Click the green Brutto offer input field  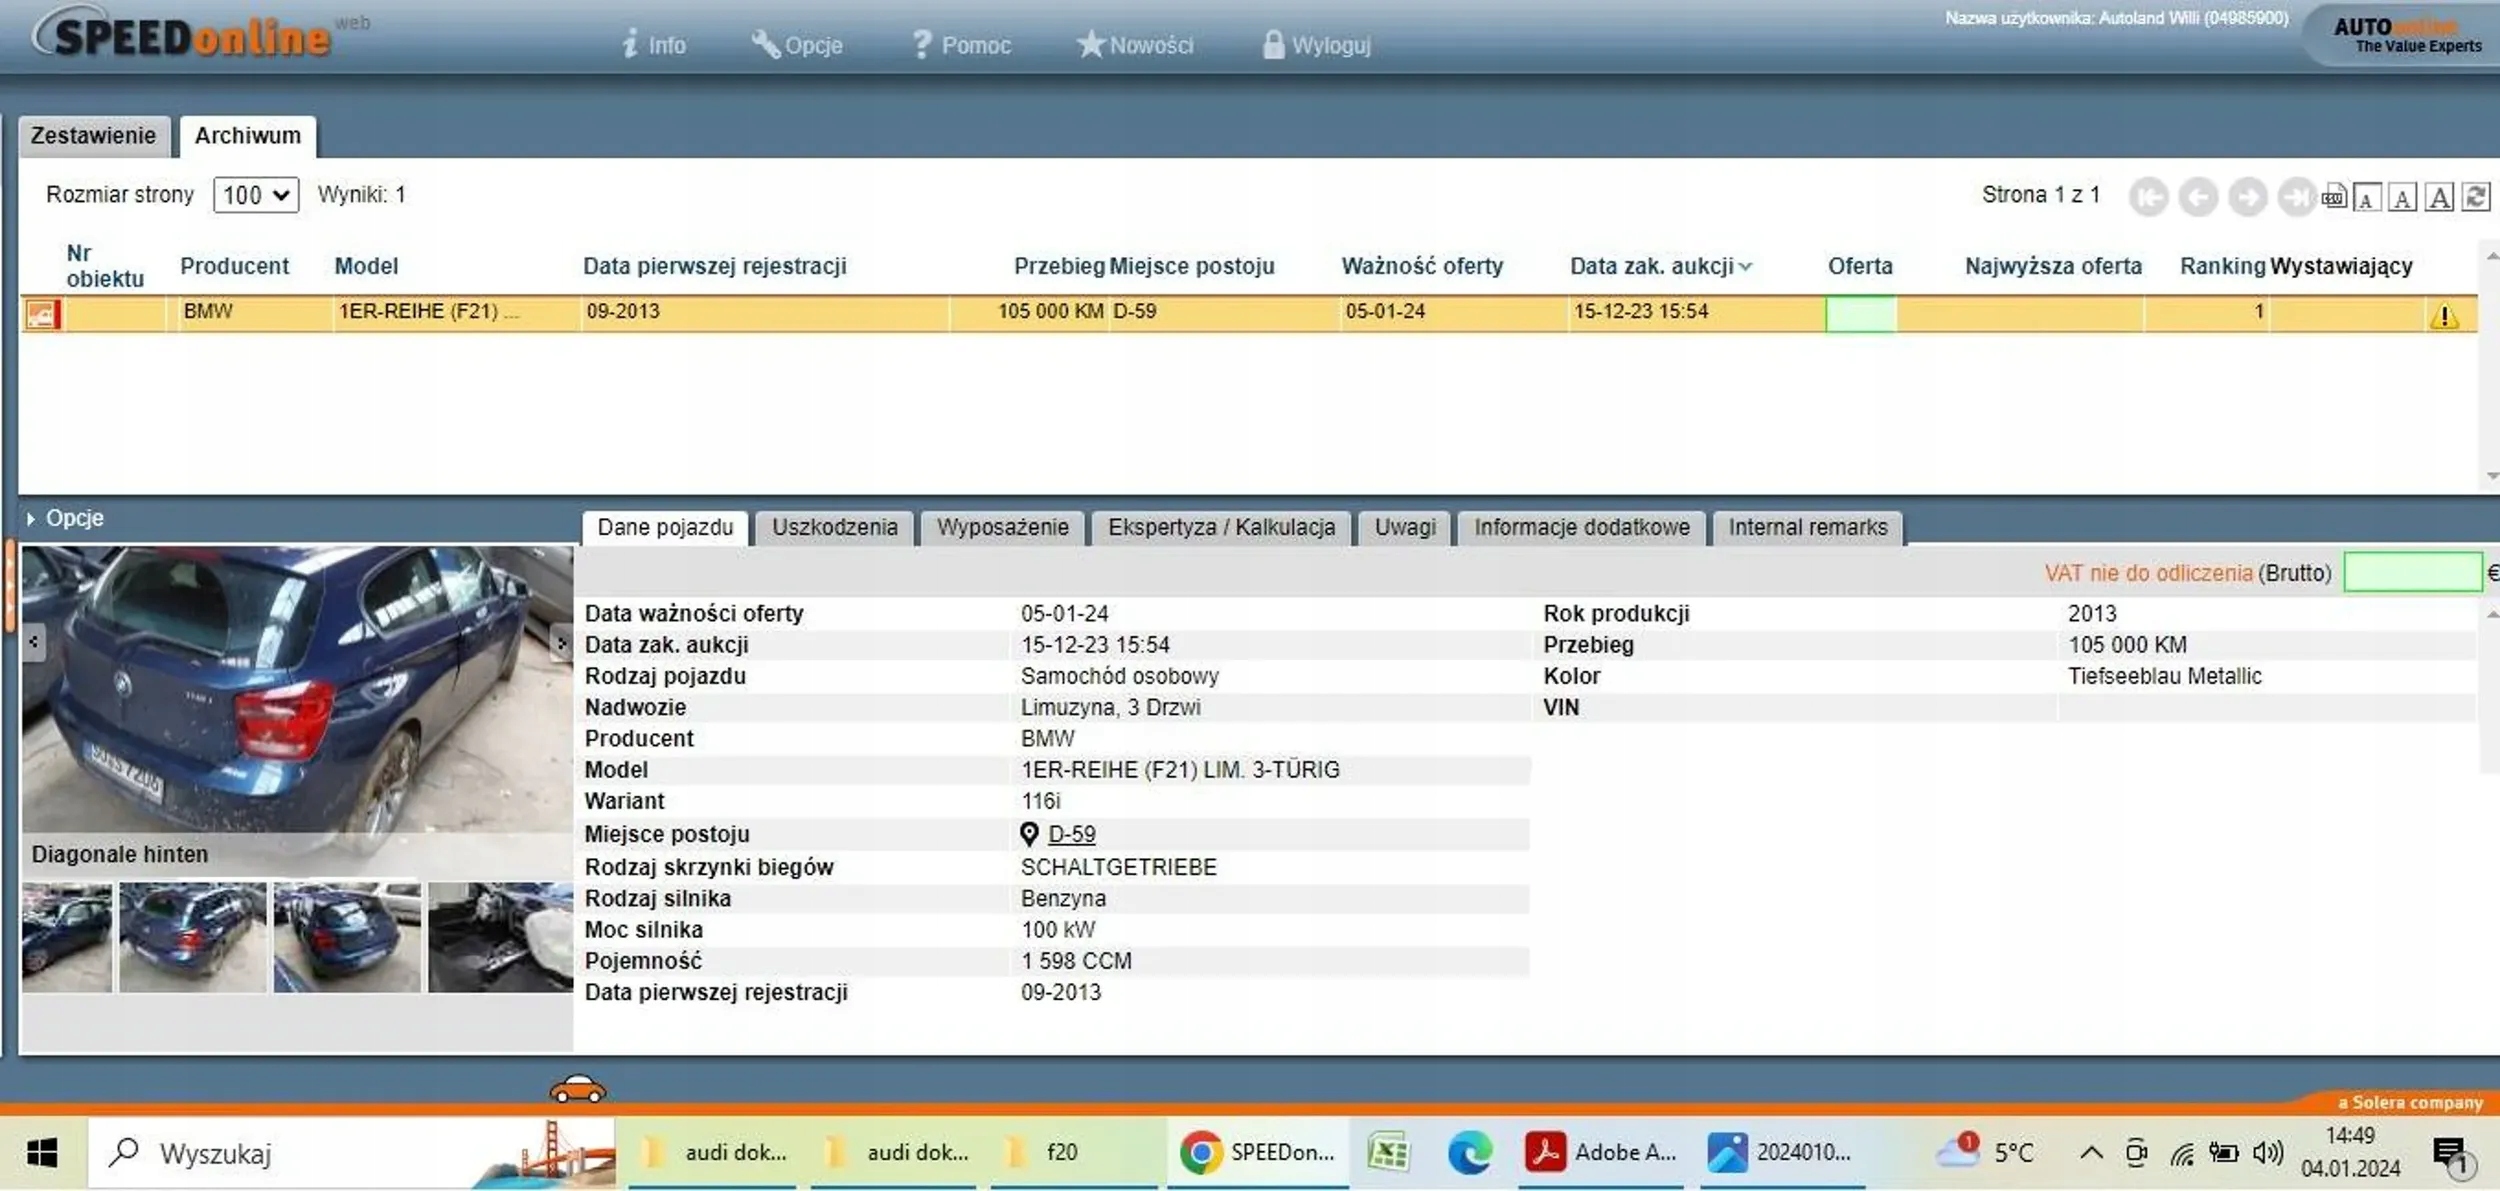click(2412, 573)
